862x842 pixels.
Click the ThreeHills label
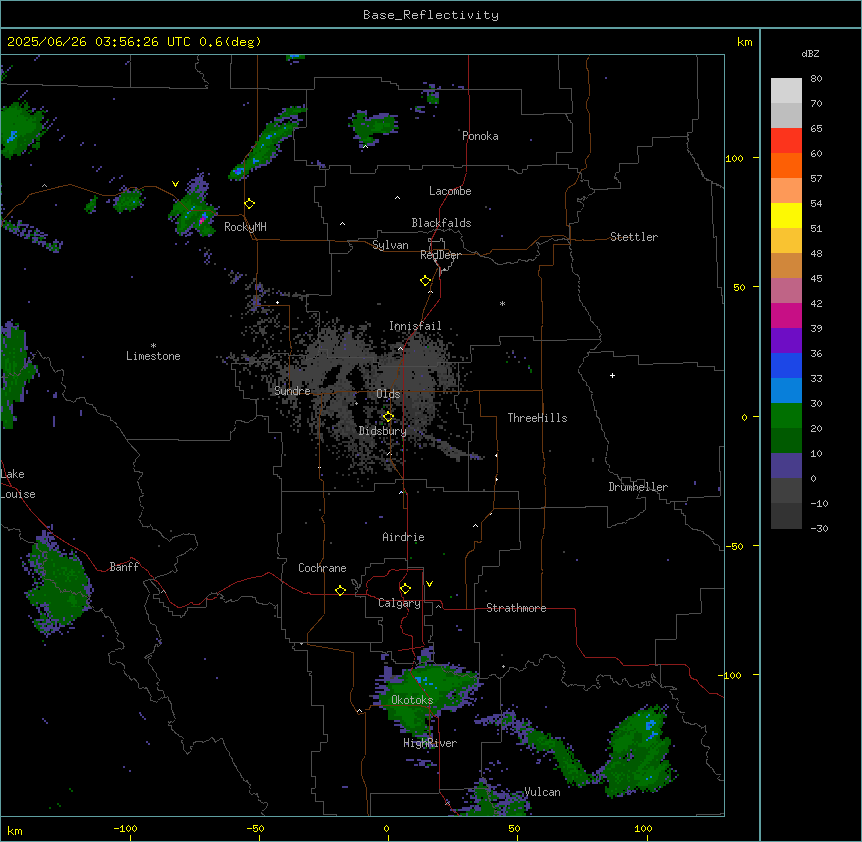tap(537, 418)
